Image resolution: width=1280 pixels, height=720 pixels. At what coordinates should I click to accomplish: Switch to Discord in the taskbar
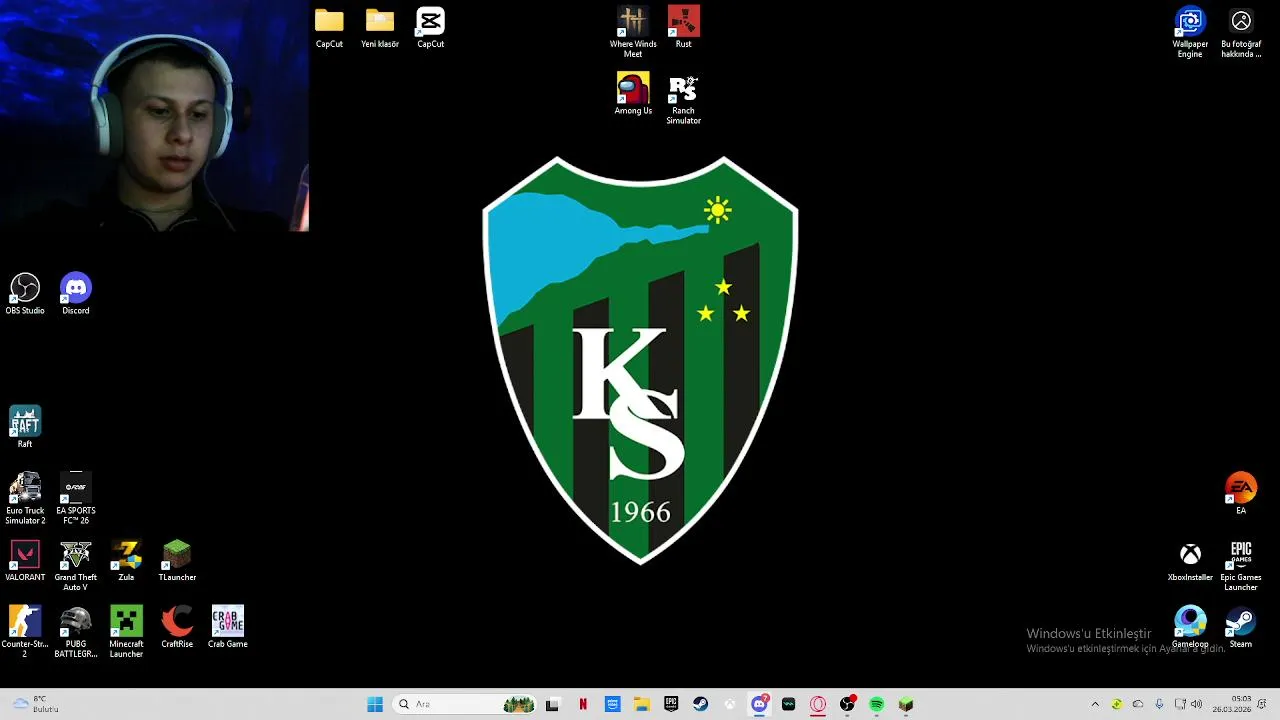pos(759,705)
